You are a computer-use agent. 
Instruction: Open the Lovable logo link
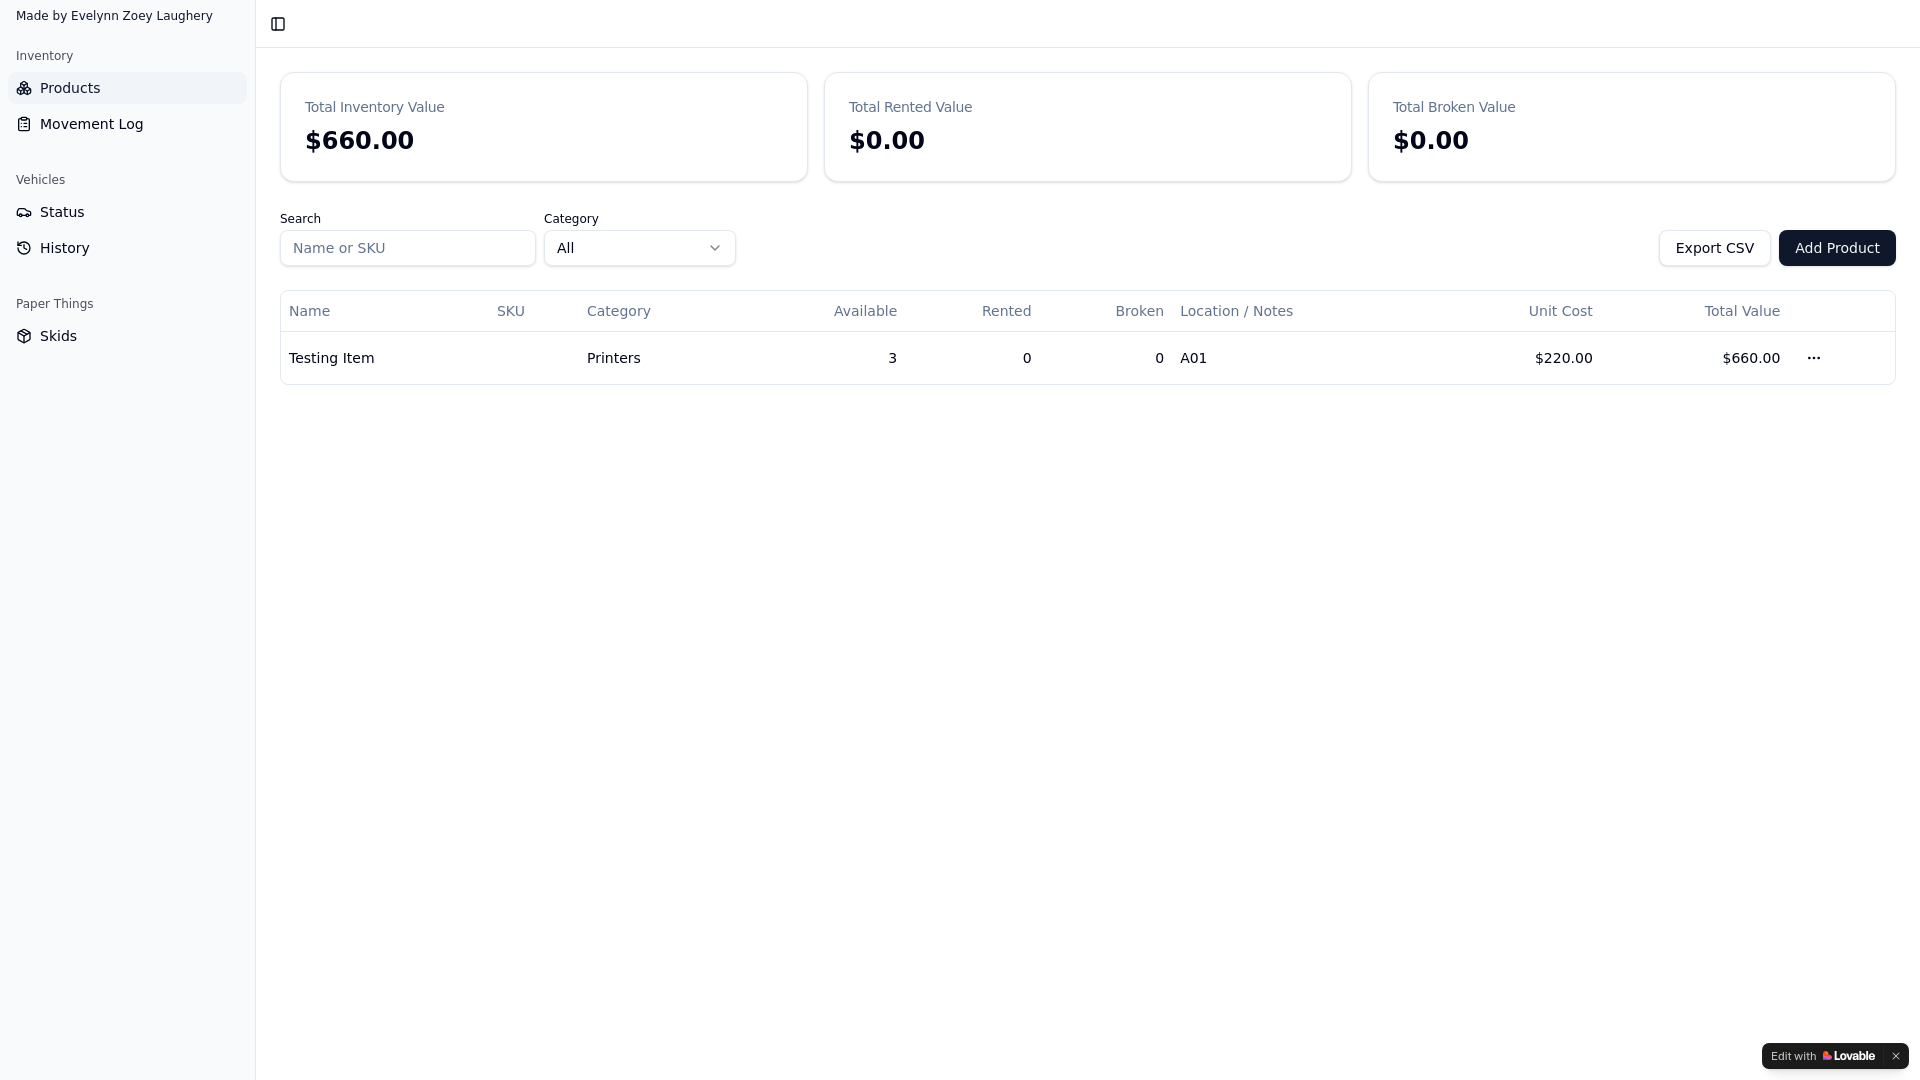(x=1848, y=1056)
